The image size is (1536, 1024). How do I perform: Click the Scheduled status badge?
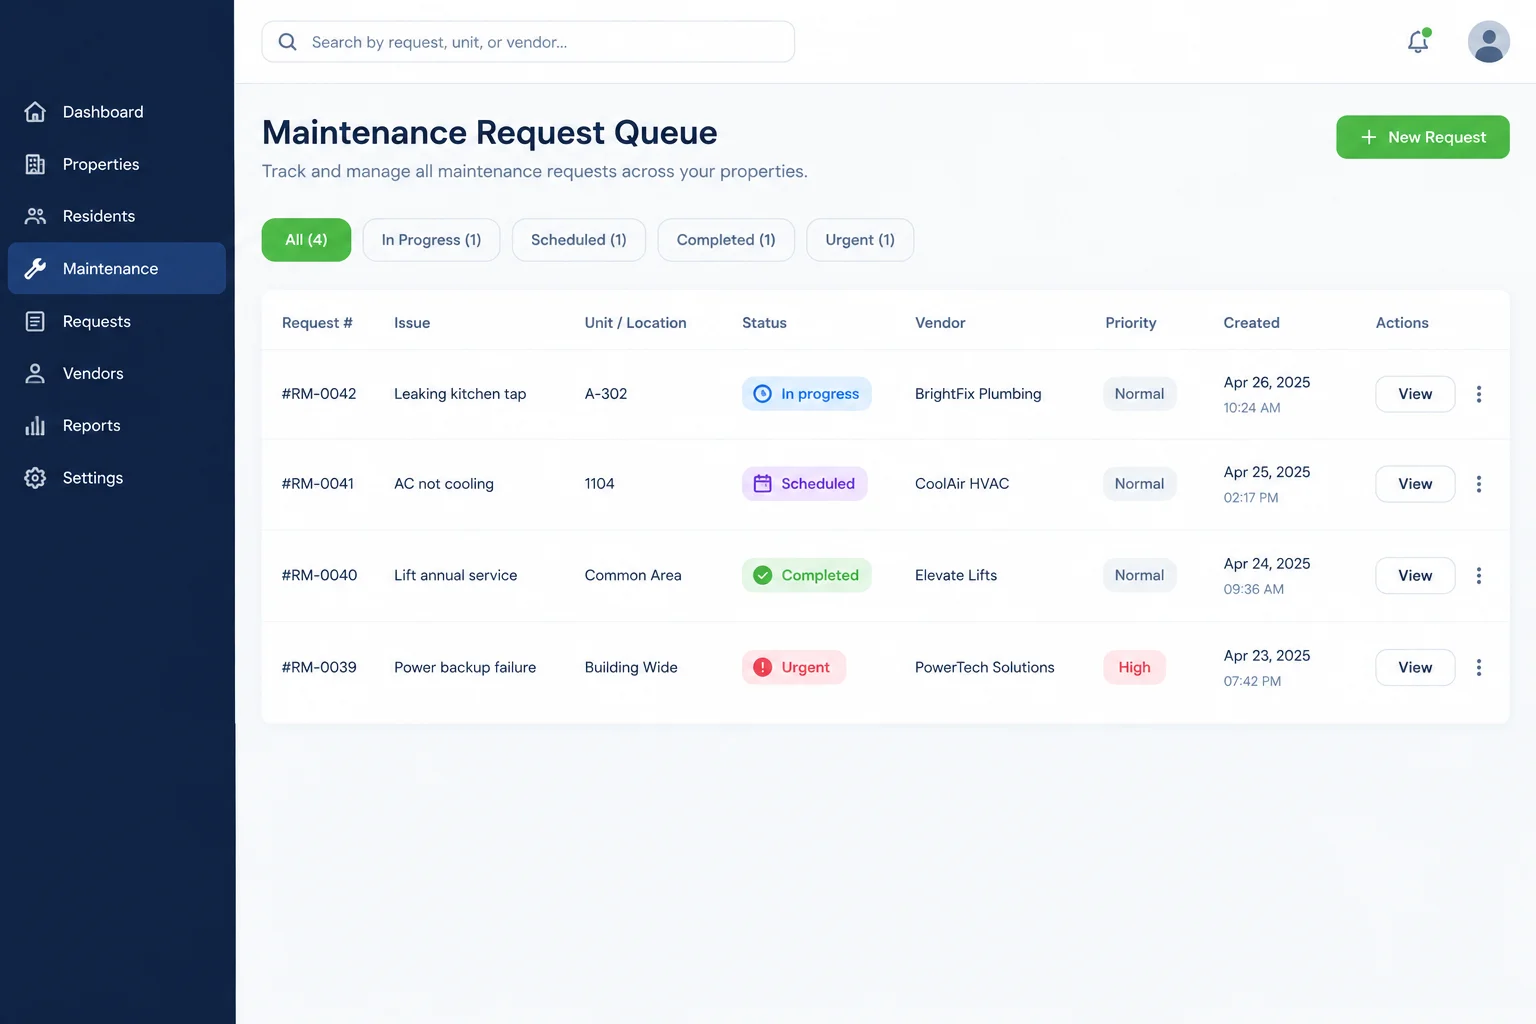804,484
